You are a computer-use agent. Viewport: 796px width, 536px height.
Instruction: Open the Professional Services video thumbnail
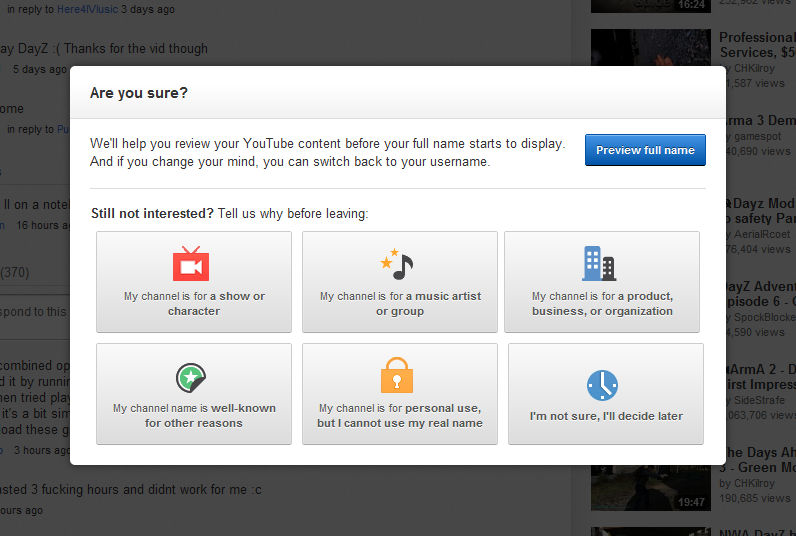[651, 47]
